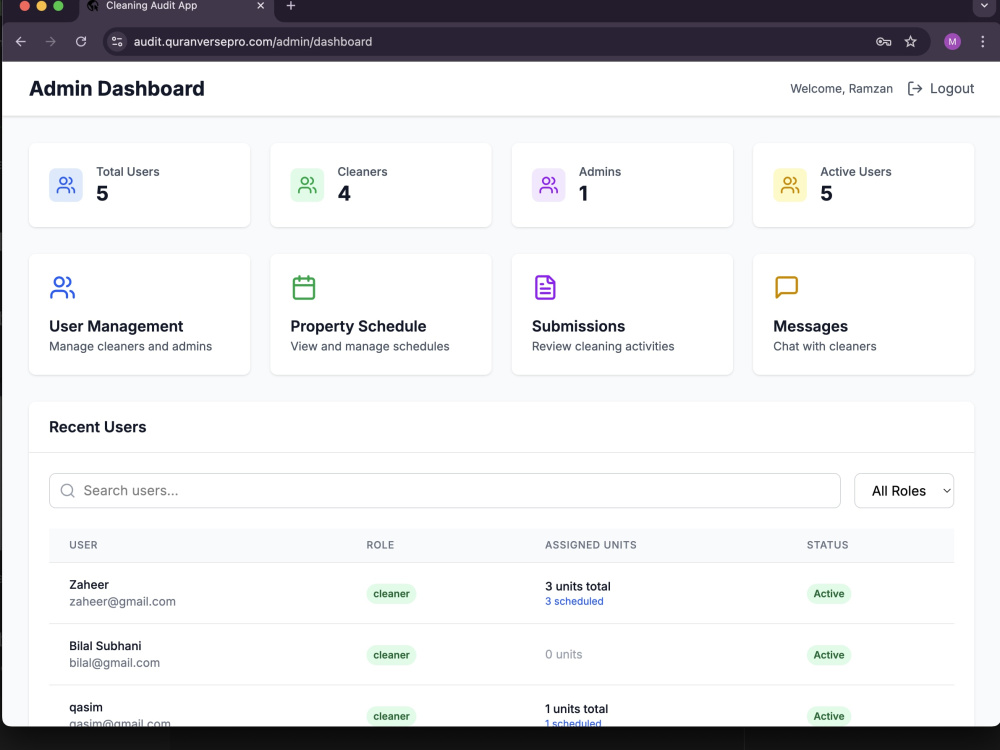Viewport: 1000px width, 750px height.
Task: Click the Admins count 1
Action: tap(583, 193)
